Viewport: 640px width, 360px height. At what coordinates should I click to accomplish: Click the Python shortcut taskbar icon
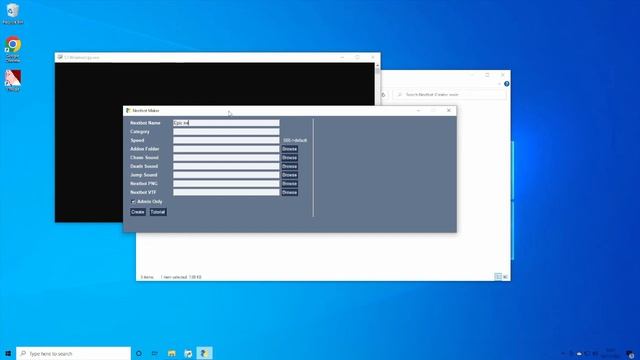188,353
